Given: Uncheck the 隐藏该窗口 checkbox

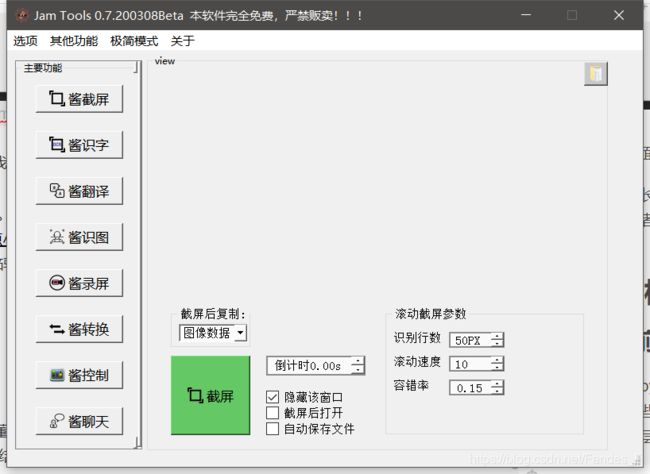Looking at the screenshot, I should [x=272, y=397].
